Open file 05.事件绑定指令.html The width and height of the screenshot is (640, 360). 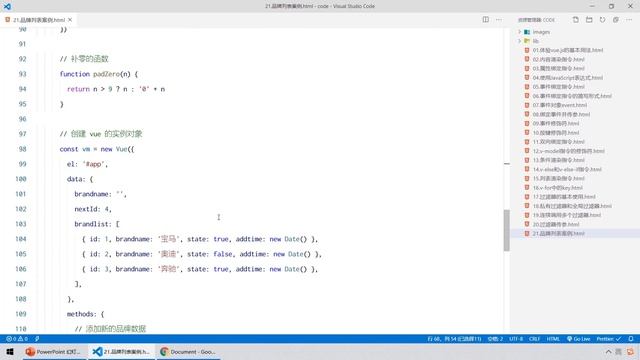[558, 87]
